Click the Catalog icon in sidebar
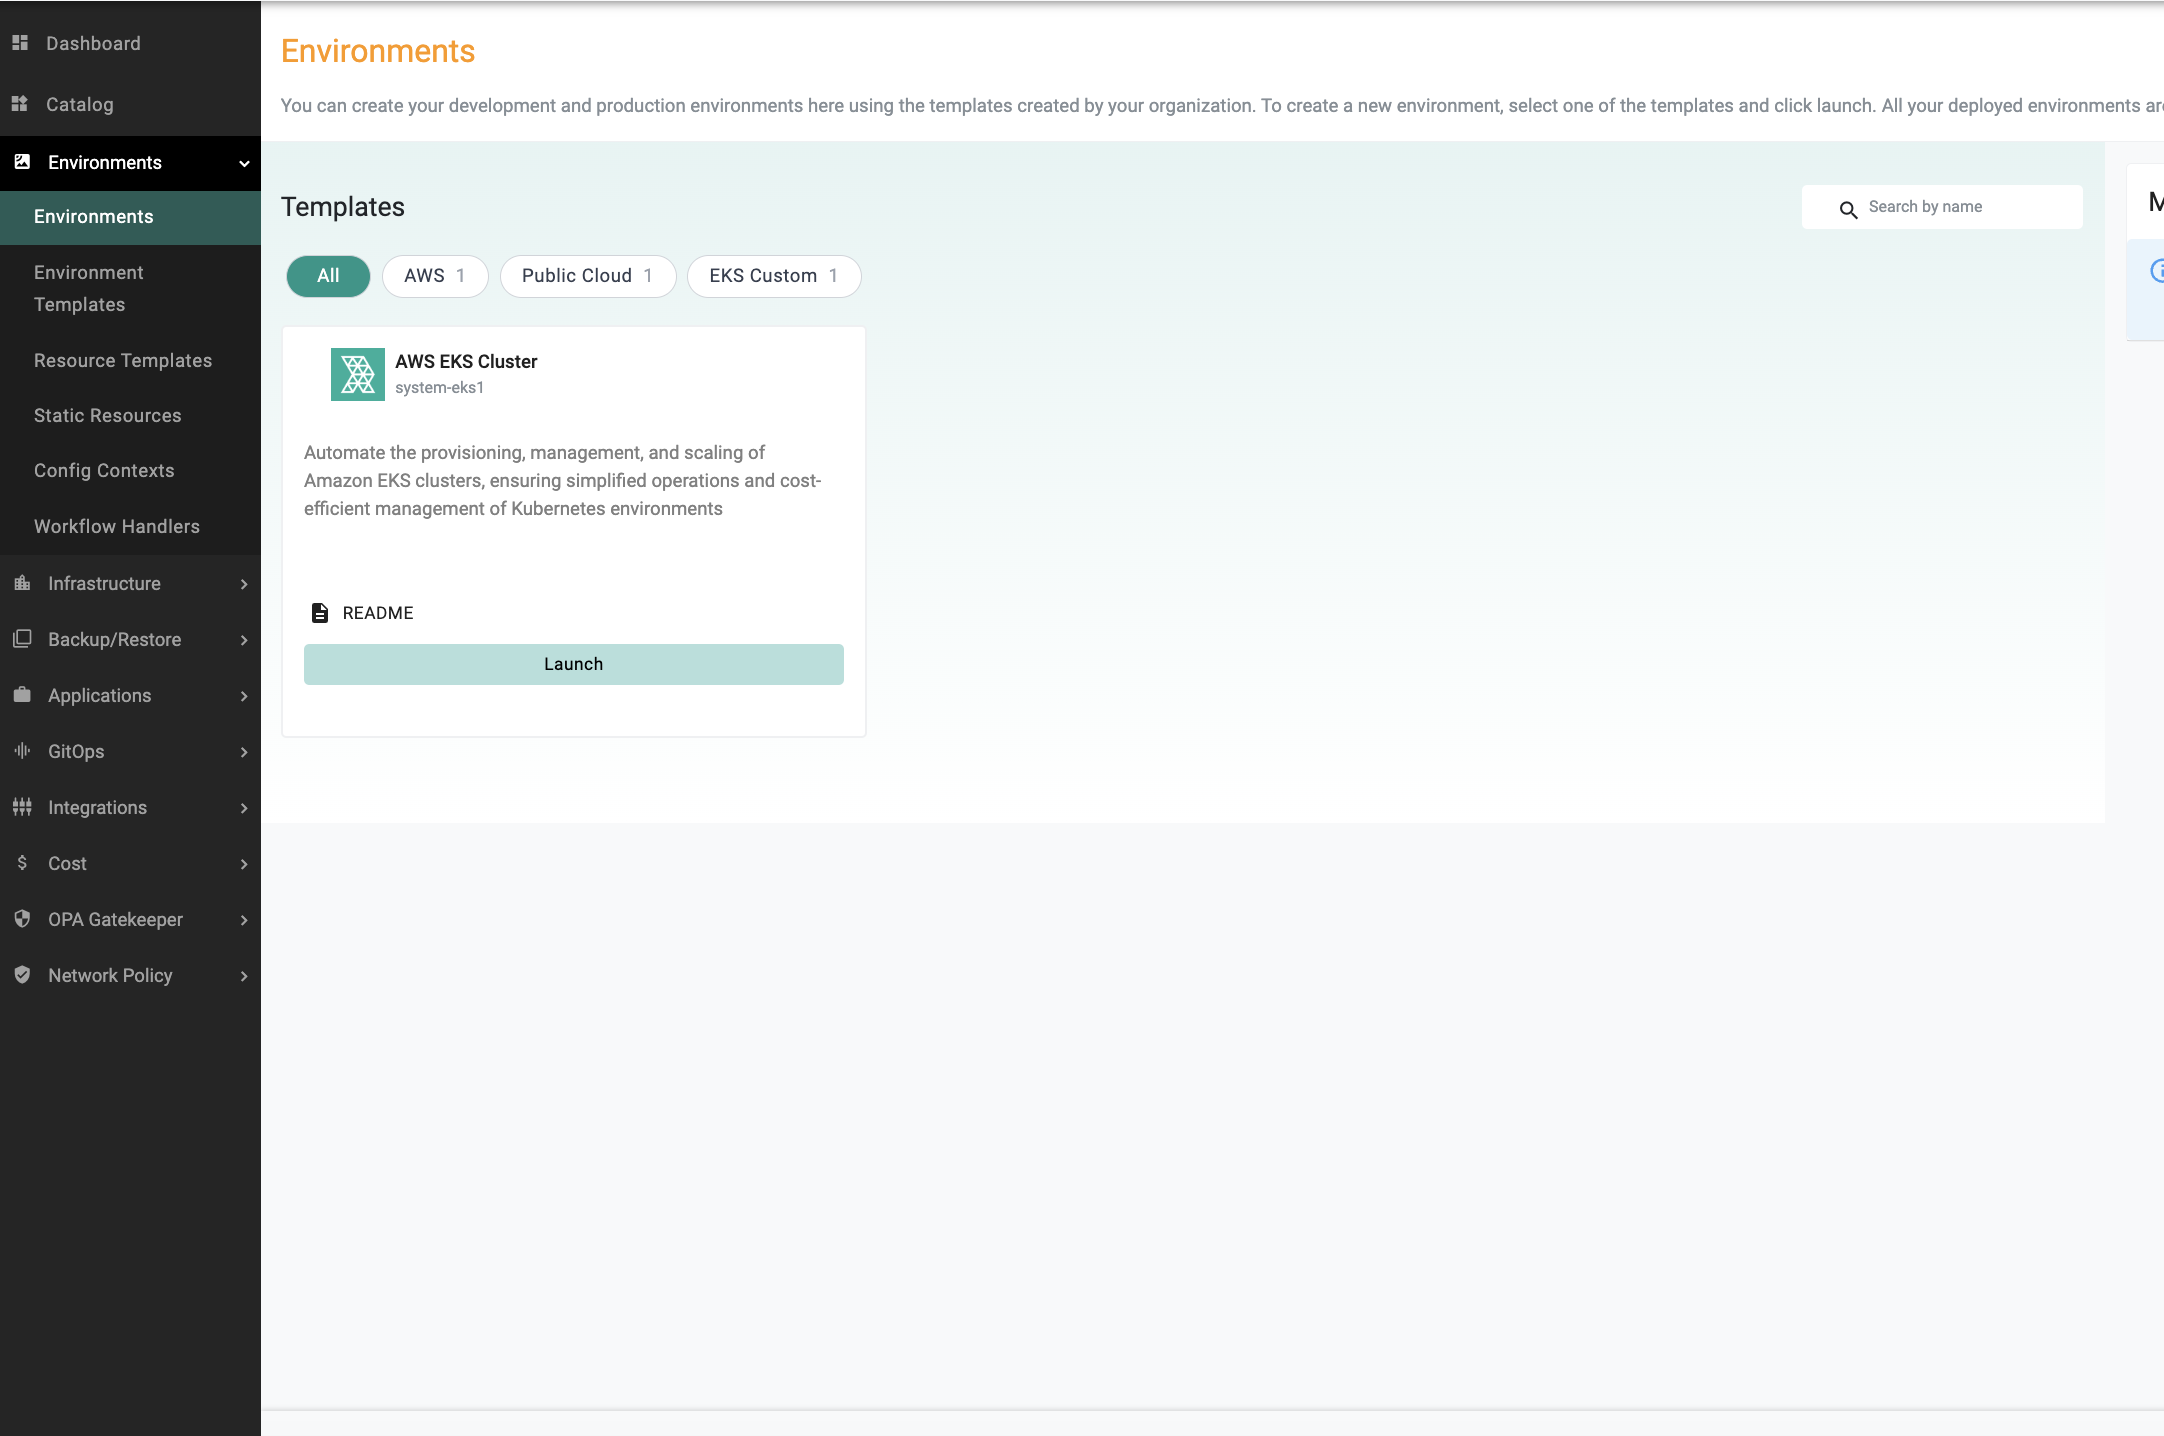 click(x=22, y=103)
